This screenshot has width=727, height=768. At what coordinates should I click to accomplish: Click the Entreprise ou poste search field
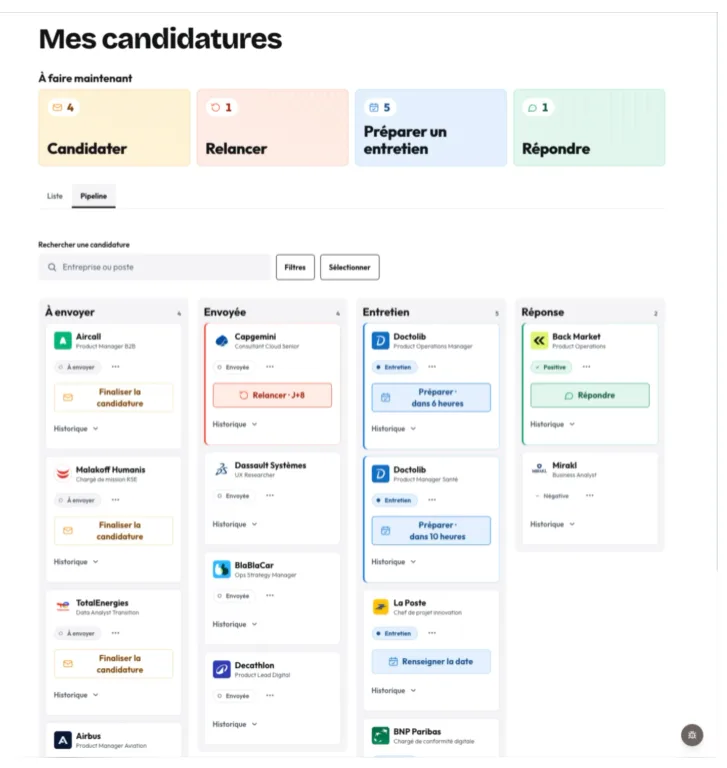(154, 267)
